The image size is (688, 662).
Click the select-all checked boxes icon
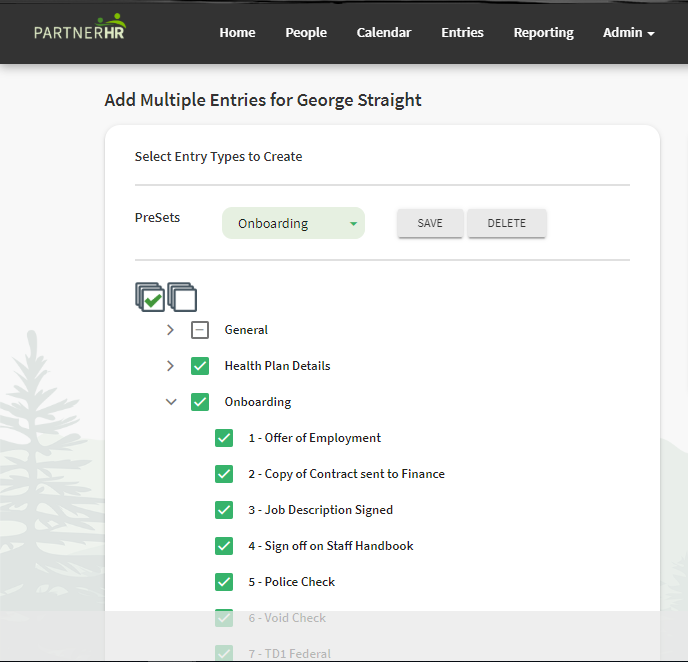[x=150, y=297]
